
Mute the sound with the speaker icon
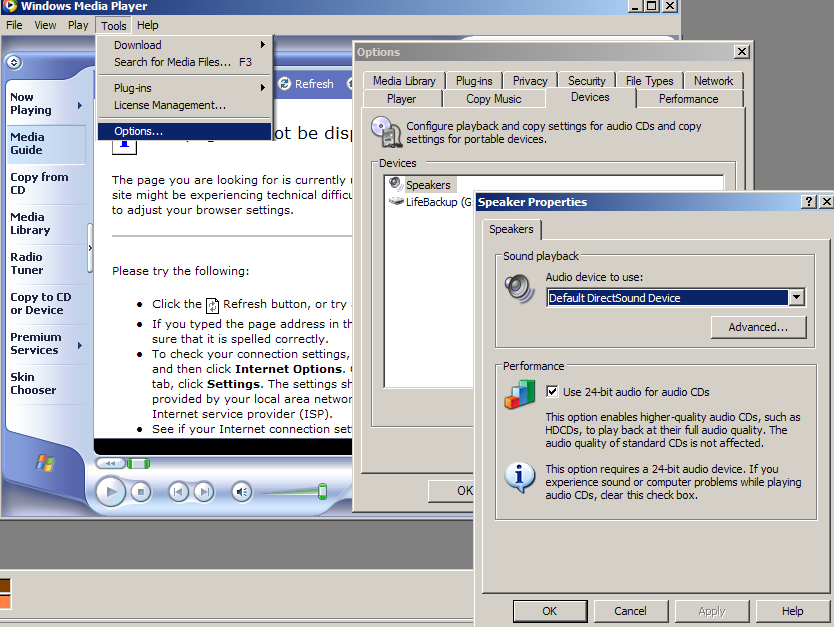[242, 492]
